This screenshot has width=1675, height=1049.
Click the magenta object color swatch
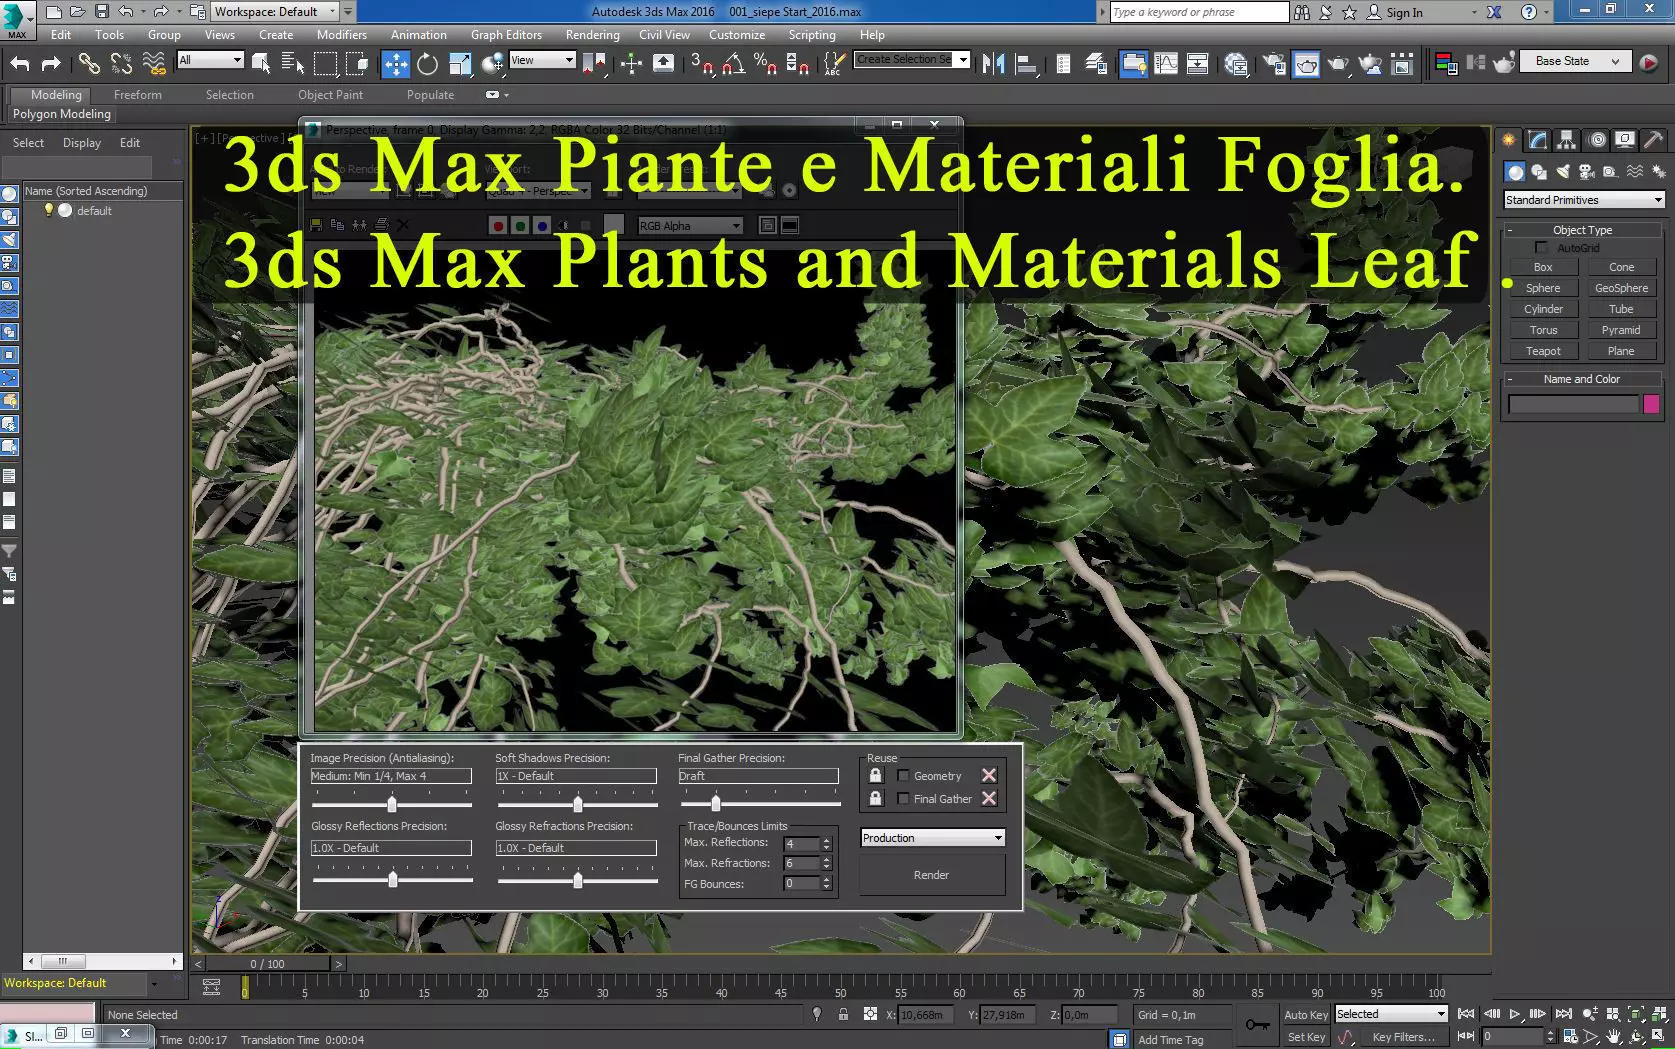[x=1651, y=404]
